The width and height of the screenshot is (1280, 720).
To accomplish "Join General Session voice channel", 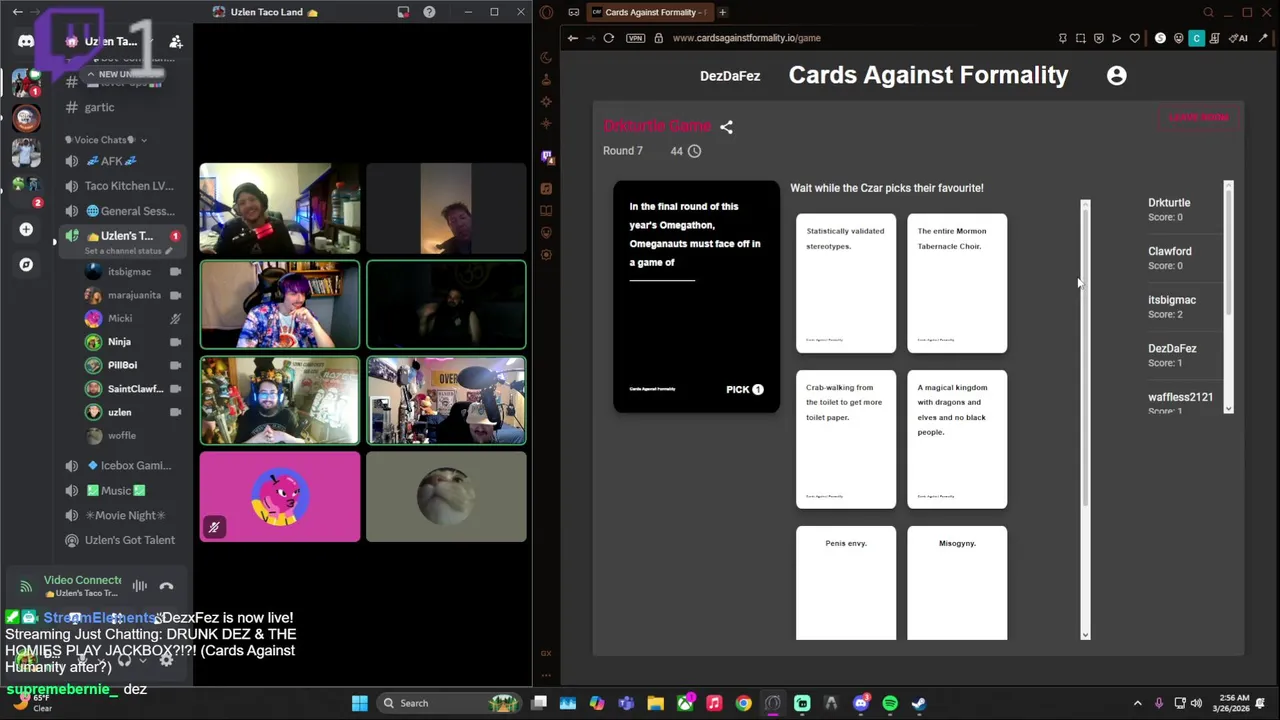I will point(122,211).
